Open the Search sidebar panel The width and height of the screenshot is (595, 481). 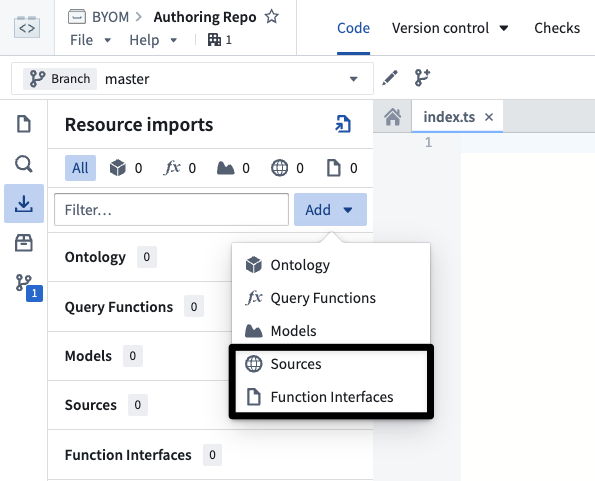(24, 164)
